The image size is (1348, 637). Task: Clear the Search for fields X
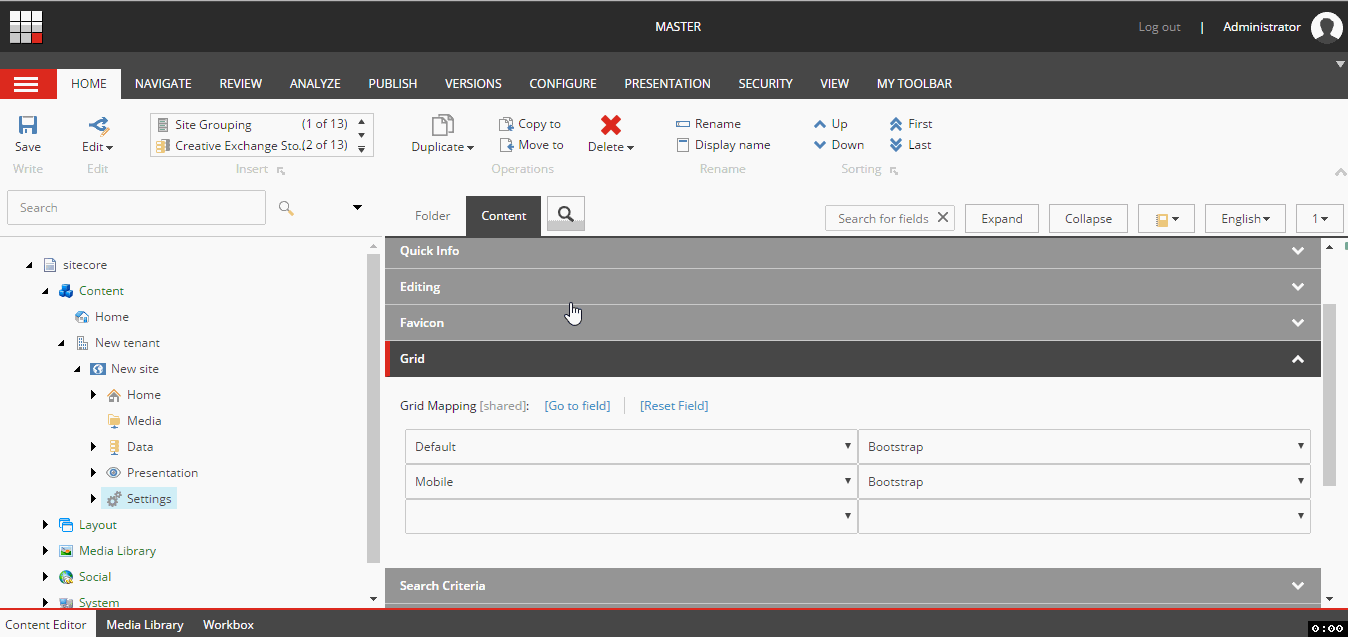point(943,218)
